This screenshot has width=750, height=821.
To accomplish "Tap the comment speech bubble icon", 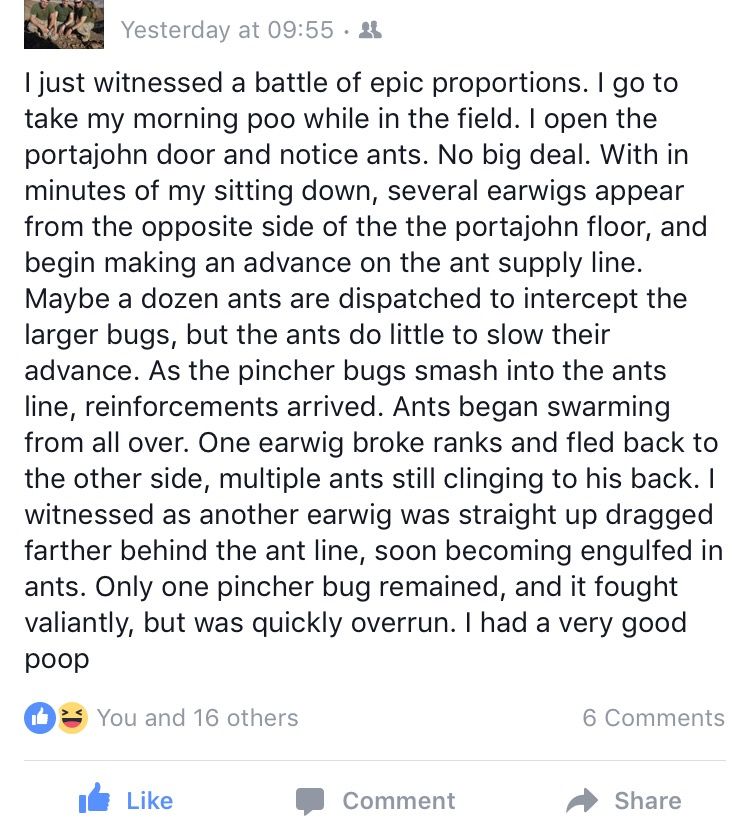I will click(310, 800).
